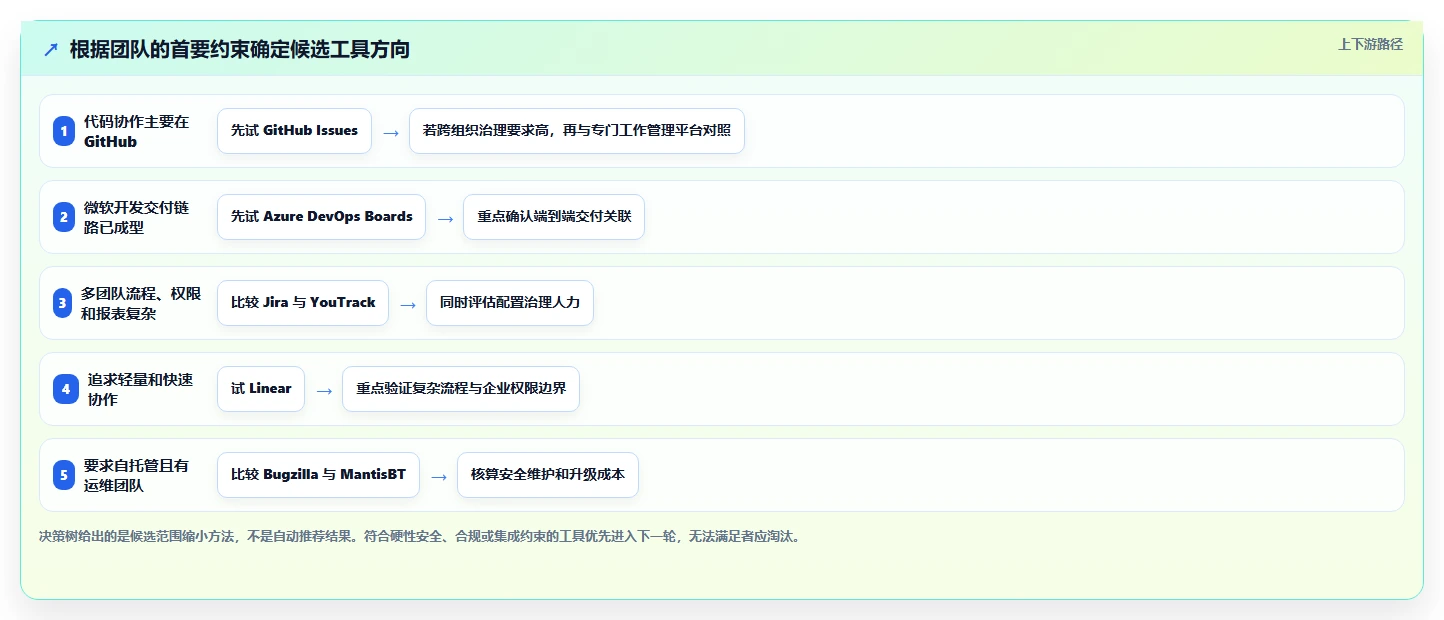Viewport: 1444px width, 620px height.
Task: Click the 若跨组织治理要求高 follow-up chip
Action: point(577,131)
